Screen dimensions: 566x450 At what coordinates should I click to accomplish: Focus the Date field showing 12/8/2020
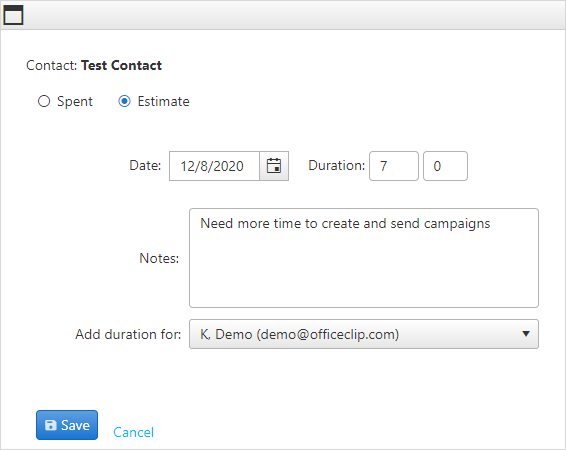pyautogui.click(x=214, y=166)
